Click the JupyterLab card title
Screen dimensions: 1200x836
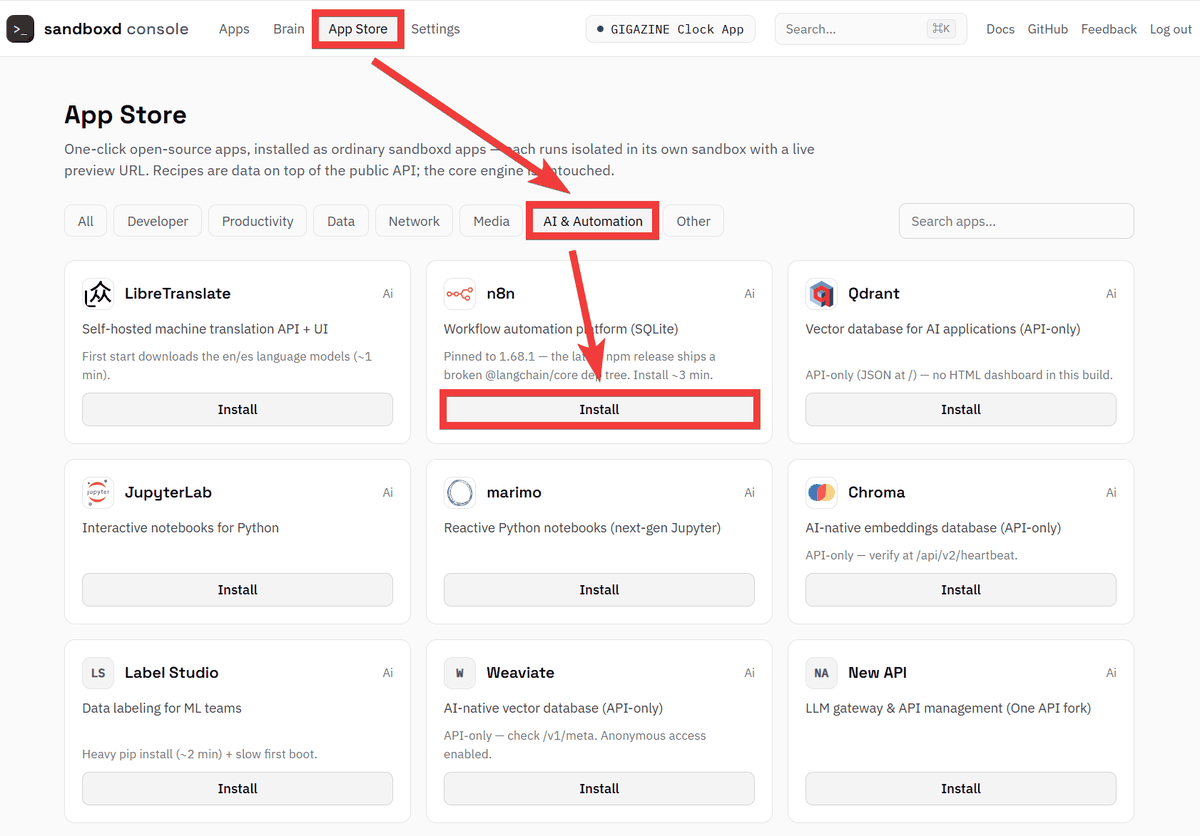[168, 493]
